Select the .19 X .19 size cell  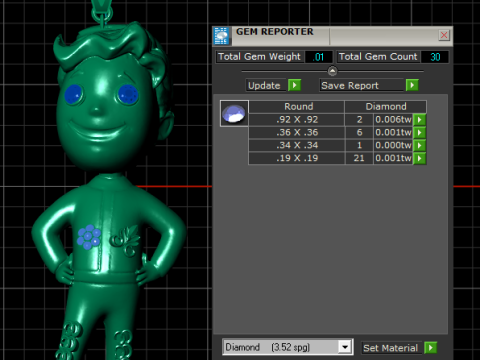[297, 158]
